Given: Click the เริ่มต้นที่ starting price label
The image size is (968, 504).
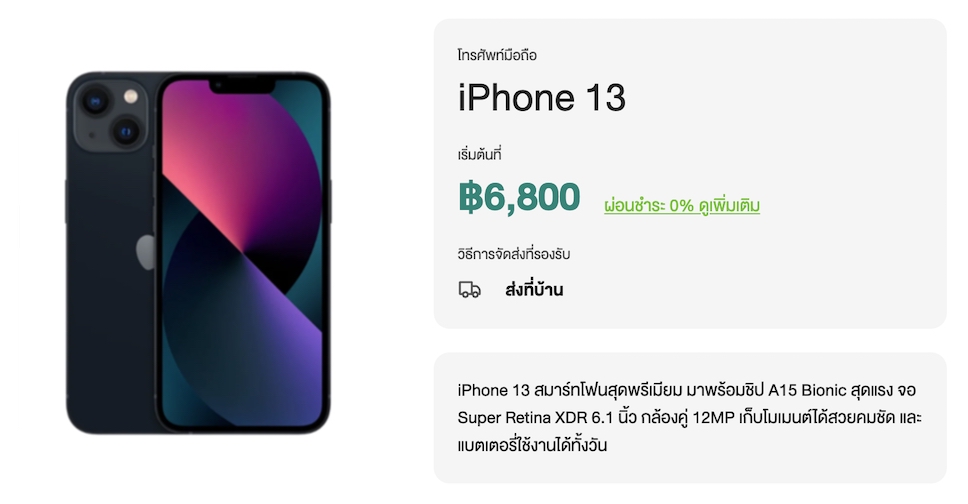Looking at the screenshot, I should tap(479, 154).
